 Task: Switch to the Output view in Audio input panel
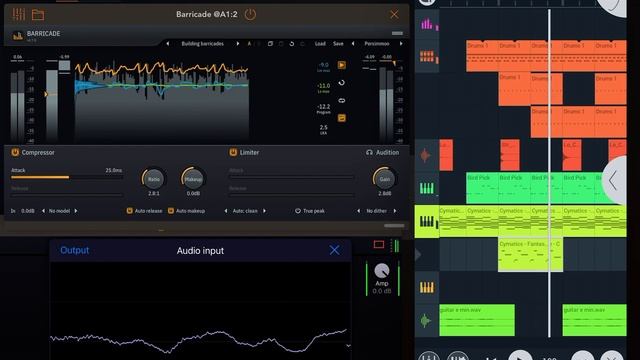pyautogui.click(x=74, y=250)
